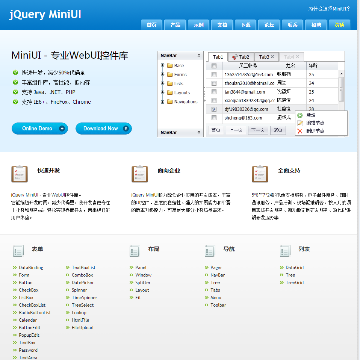Open the Toolbar link
The image size is (360, 360).
(218, 305)
